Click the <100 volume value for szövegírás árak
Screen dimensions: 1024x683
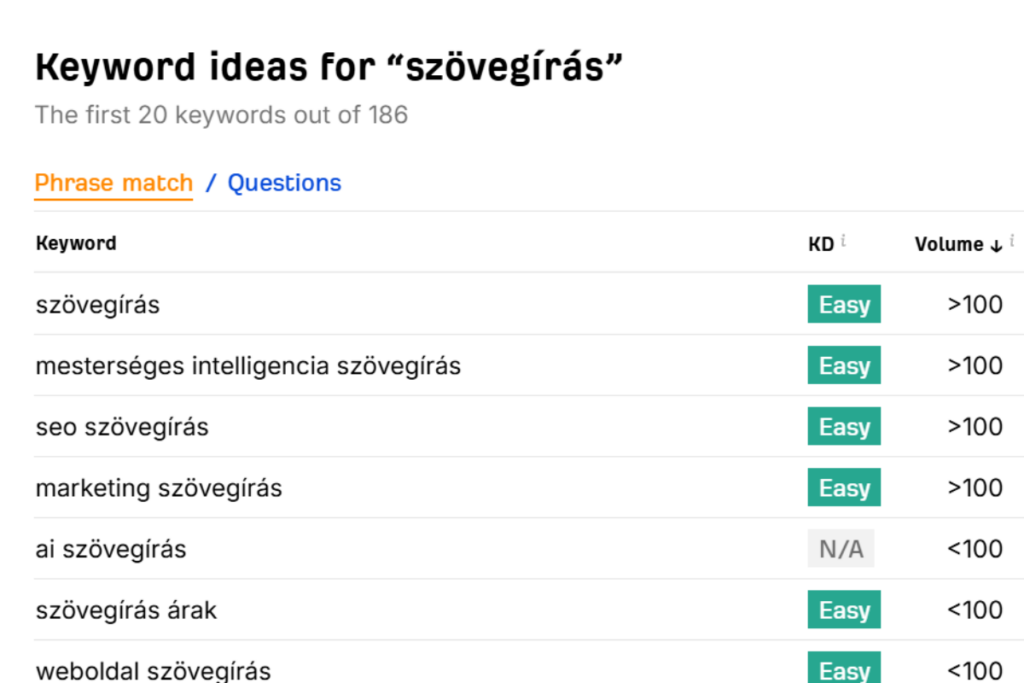pyautogui.click(x=974, y=609)
